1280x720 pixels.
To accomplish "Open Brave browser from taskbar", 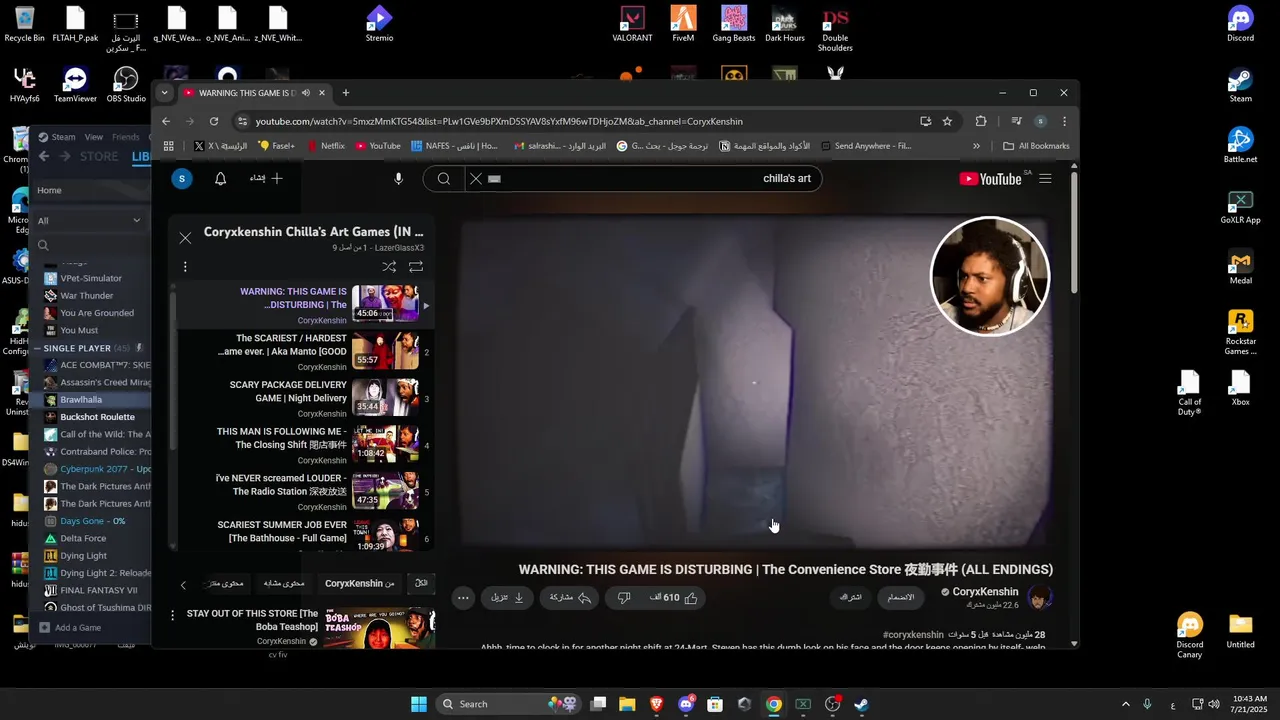I will [656, 704].
